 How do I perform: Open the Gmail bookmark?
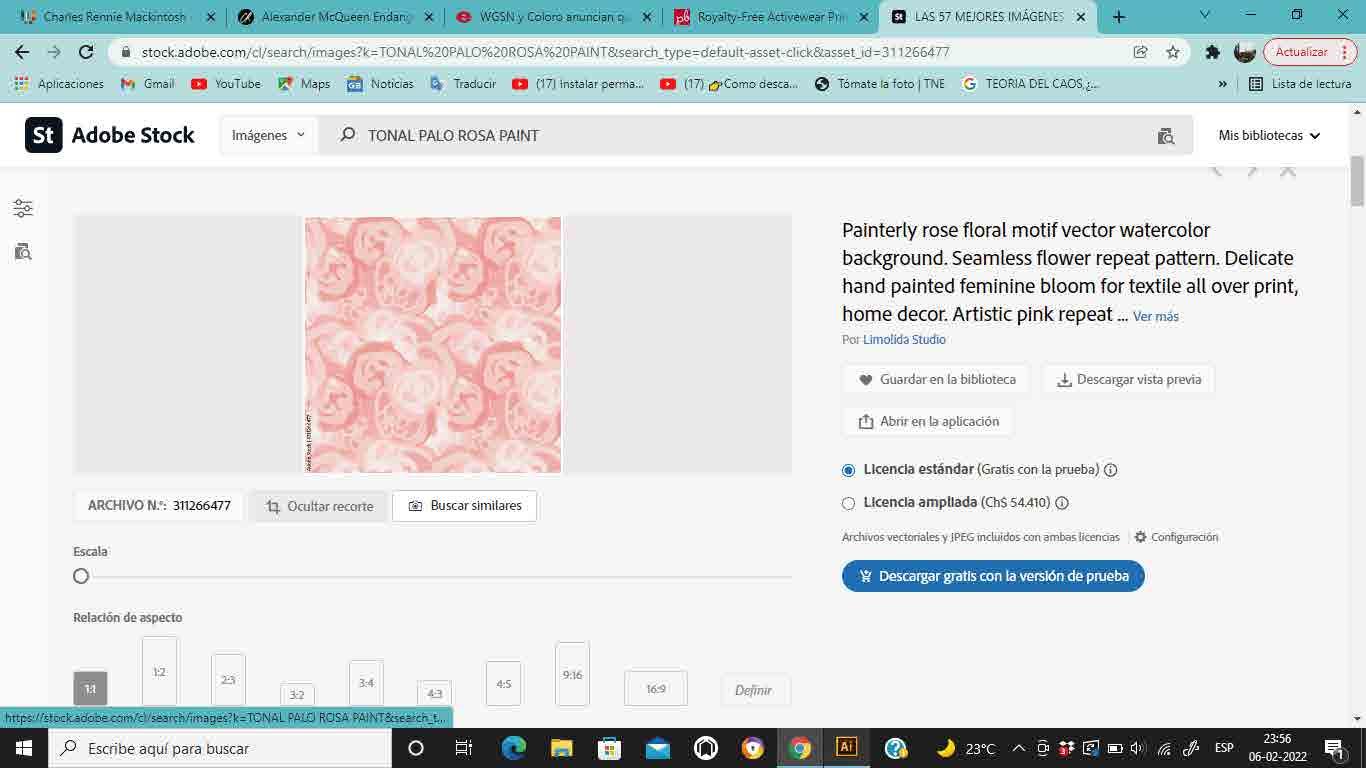click(148, 84)
